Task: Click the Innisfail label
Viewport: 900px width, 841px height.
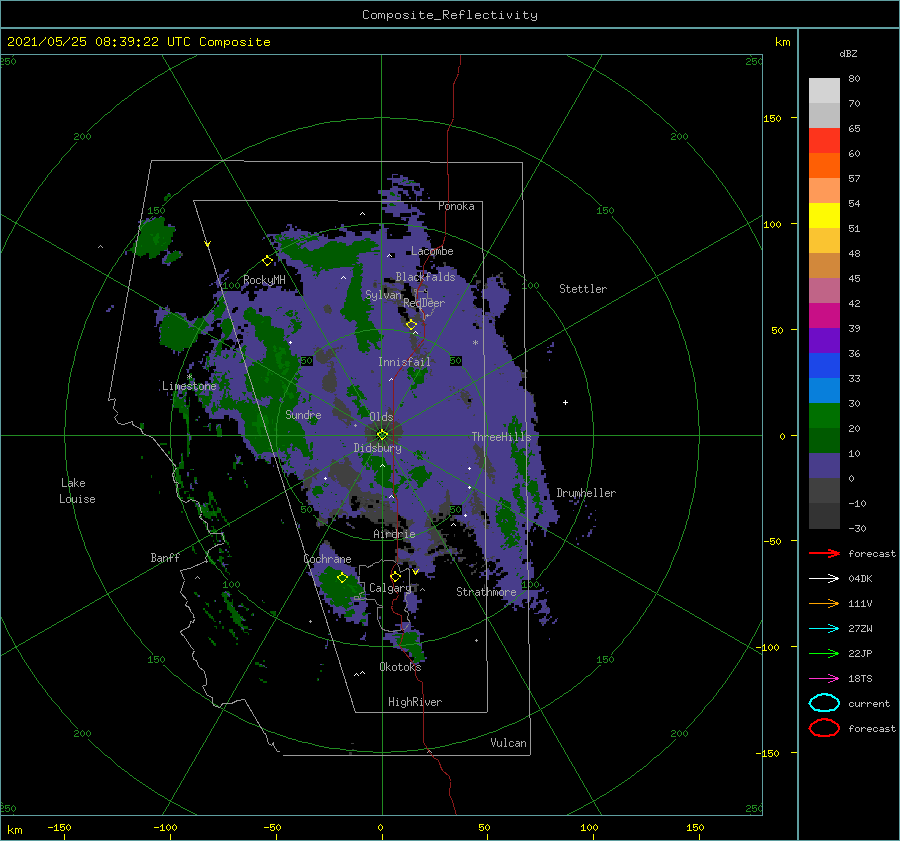Action: (404, 362)
